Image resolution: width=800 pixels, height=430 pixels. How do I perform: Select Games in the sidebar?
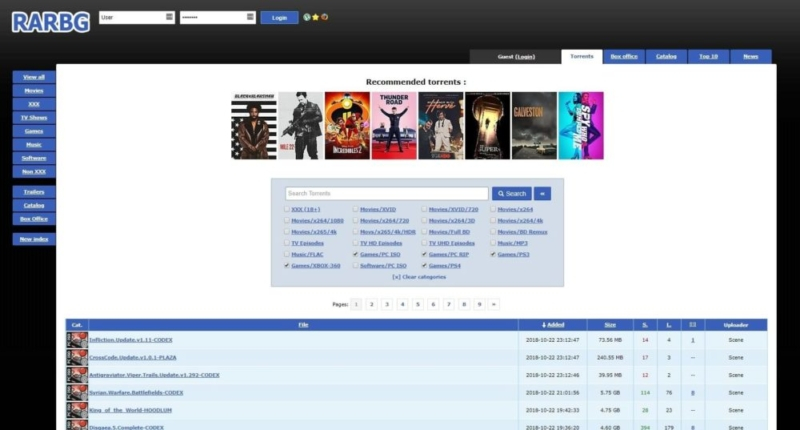[34, 131]
